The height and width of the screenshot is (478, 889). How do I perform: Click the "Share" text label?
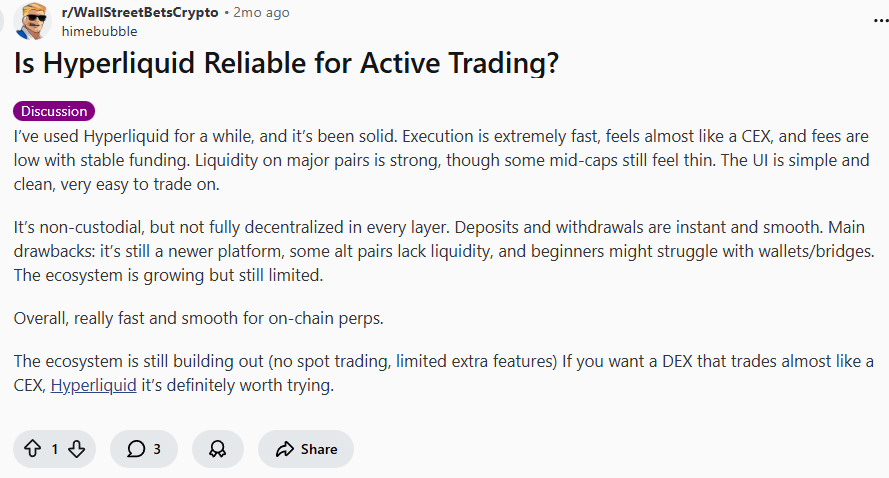click(319, 449)
